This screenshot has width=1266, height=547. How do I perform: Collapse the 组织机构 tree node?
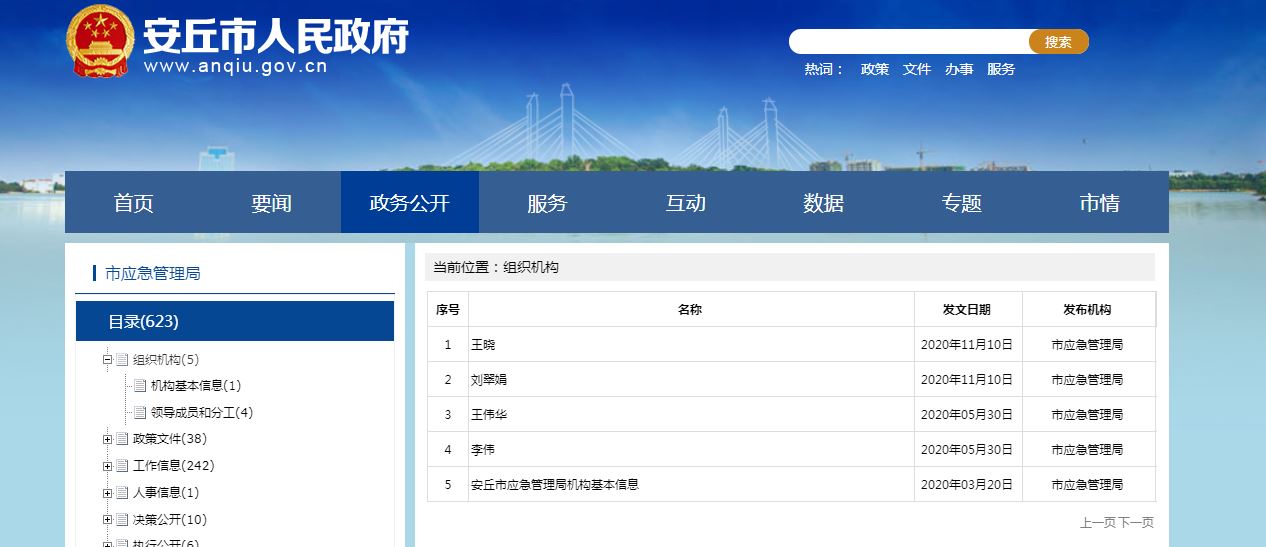pos(107,360)
